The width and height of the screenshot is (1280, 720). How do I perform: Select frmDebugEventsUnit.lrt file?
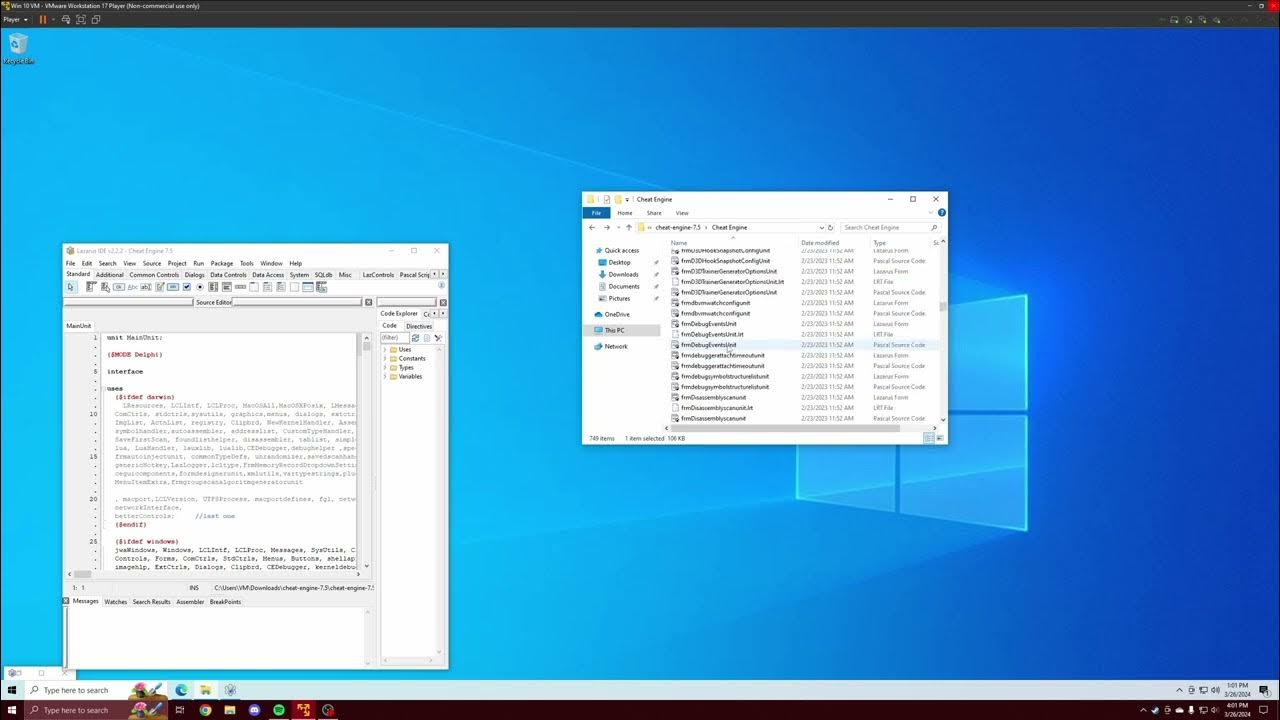711,334
